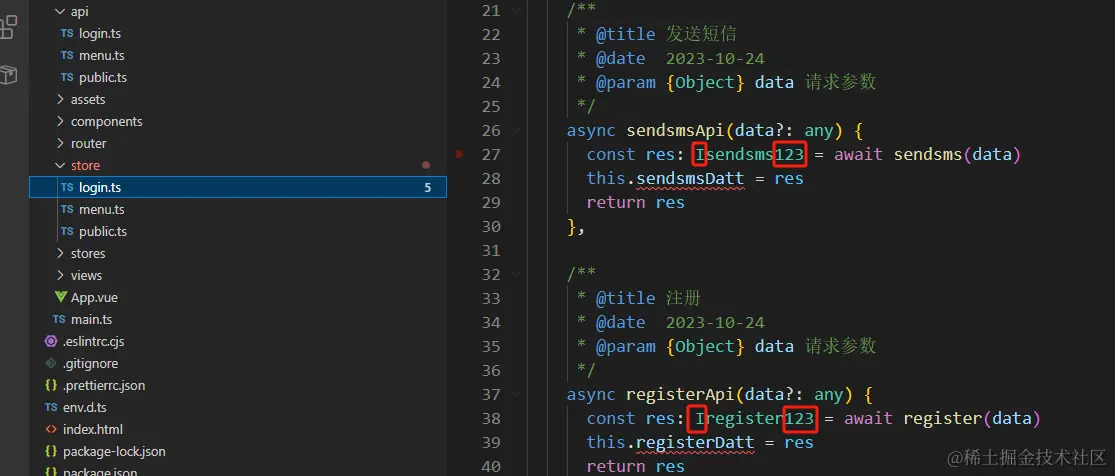The width and height of the screenshot is (1115, 476).
Task: Click the problems badge 5 on login.ts
Action: point(427,188)
